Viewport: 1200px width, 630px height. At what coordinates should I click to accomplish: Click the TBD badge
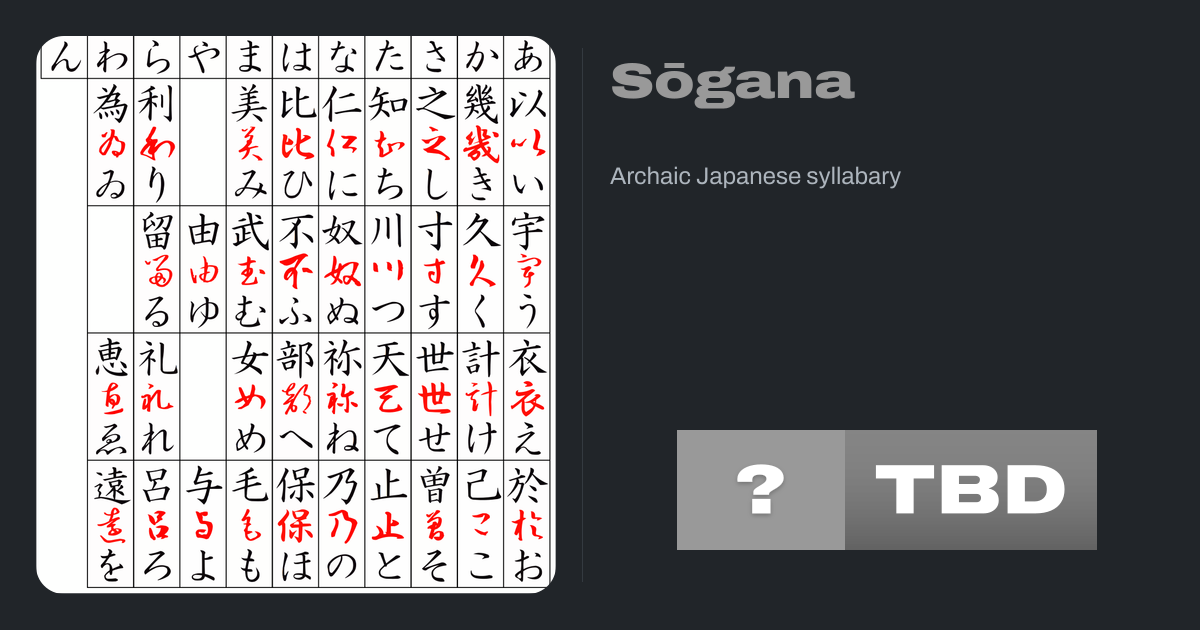click(971, 490)
